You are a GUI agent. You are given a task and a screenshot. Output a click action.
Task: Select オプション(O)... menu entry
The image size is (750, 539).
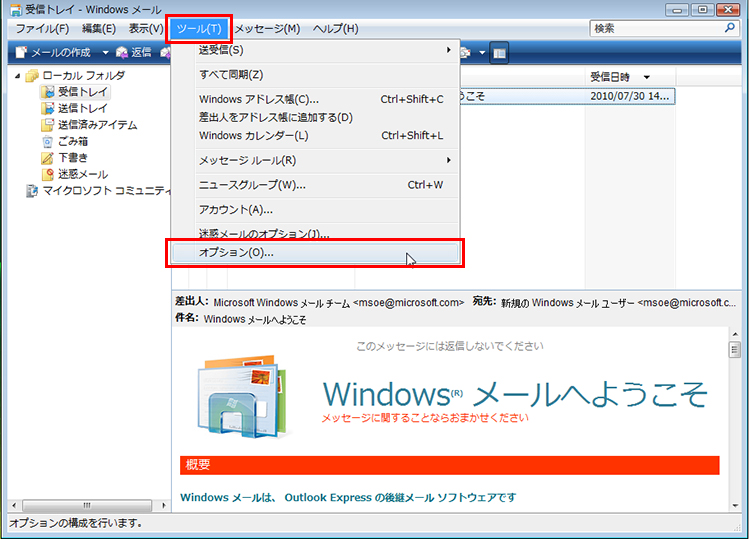tap(316, 253)
